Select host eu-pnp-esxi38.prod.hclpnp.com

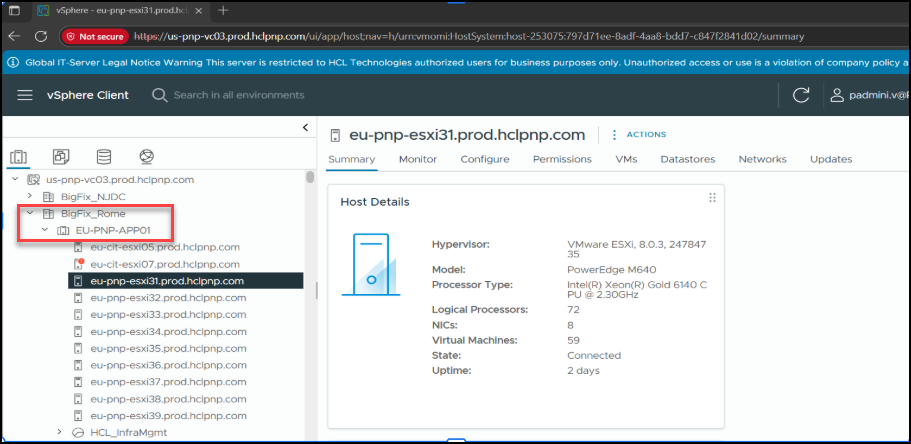(168, 399)
